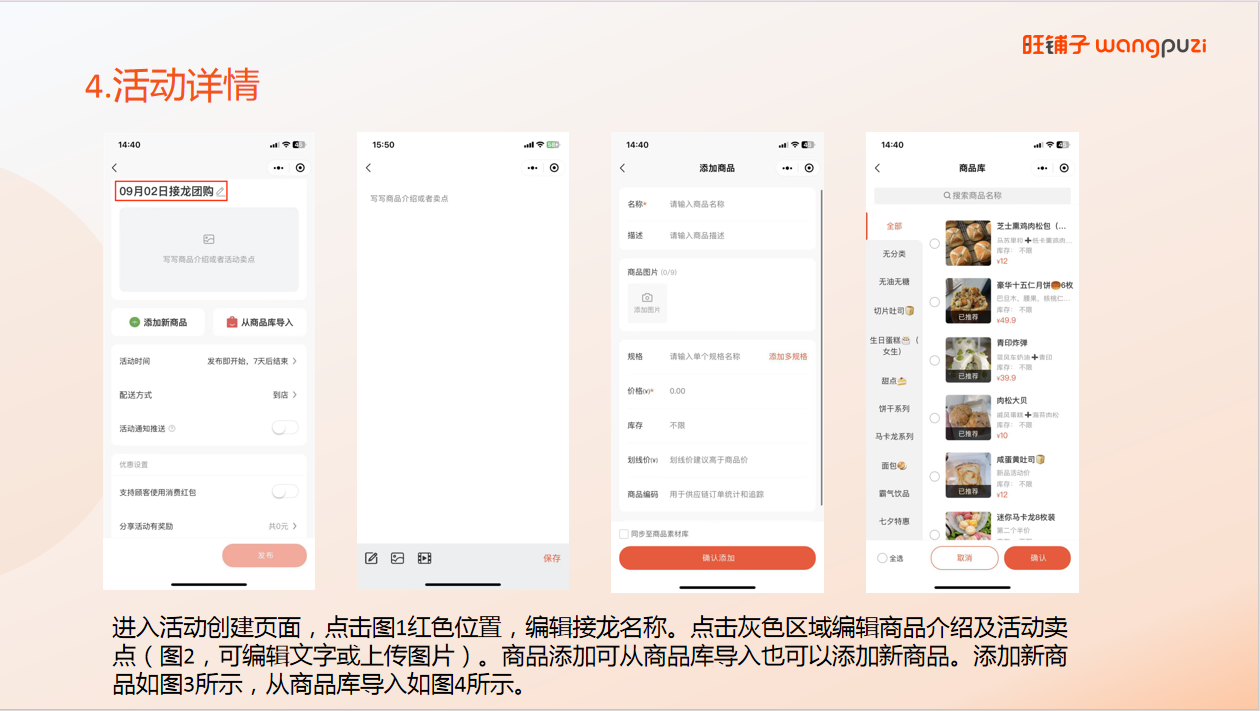Select the radio button for 咸蛋黄吐司
The height and width of the screenshot is (711, 1260).
click(935, 476)
